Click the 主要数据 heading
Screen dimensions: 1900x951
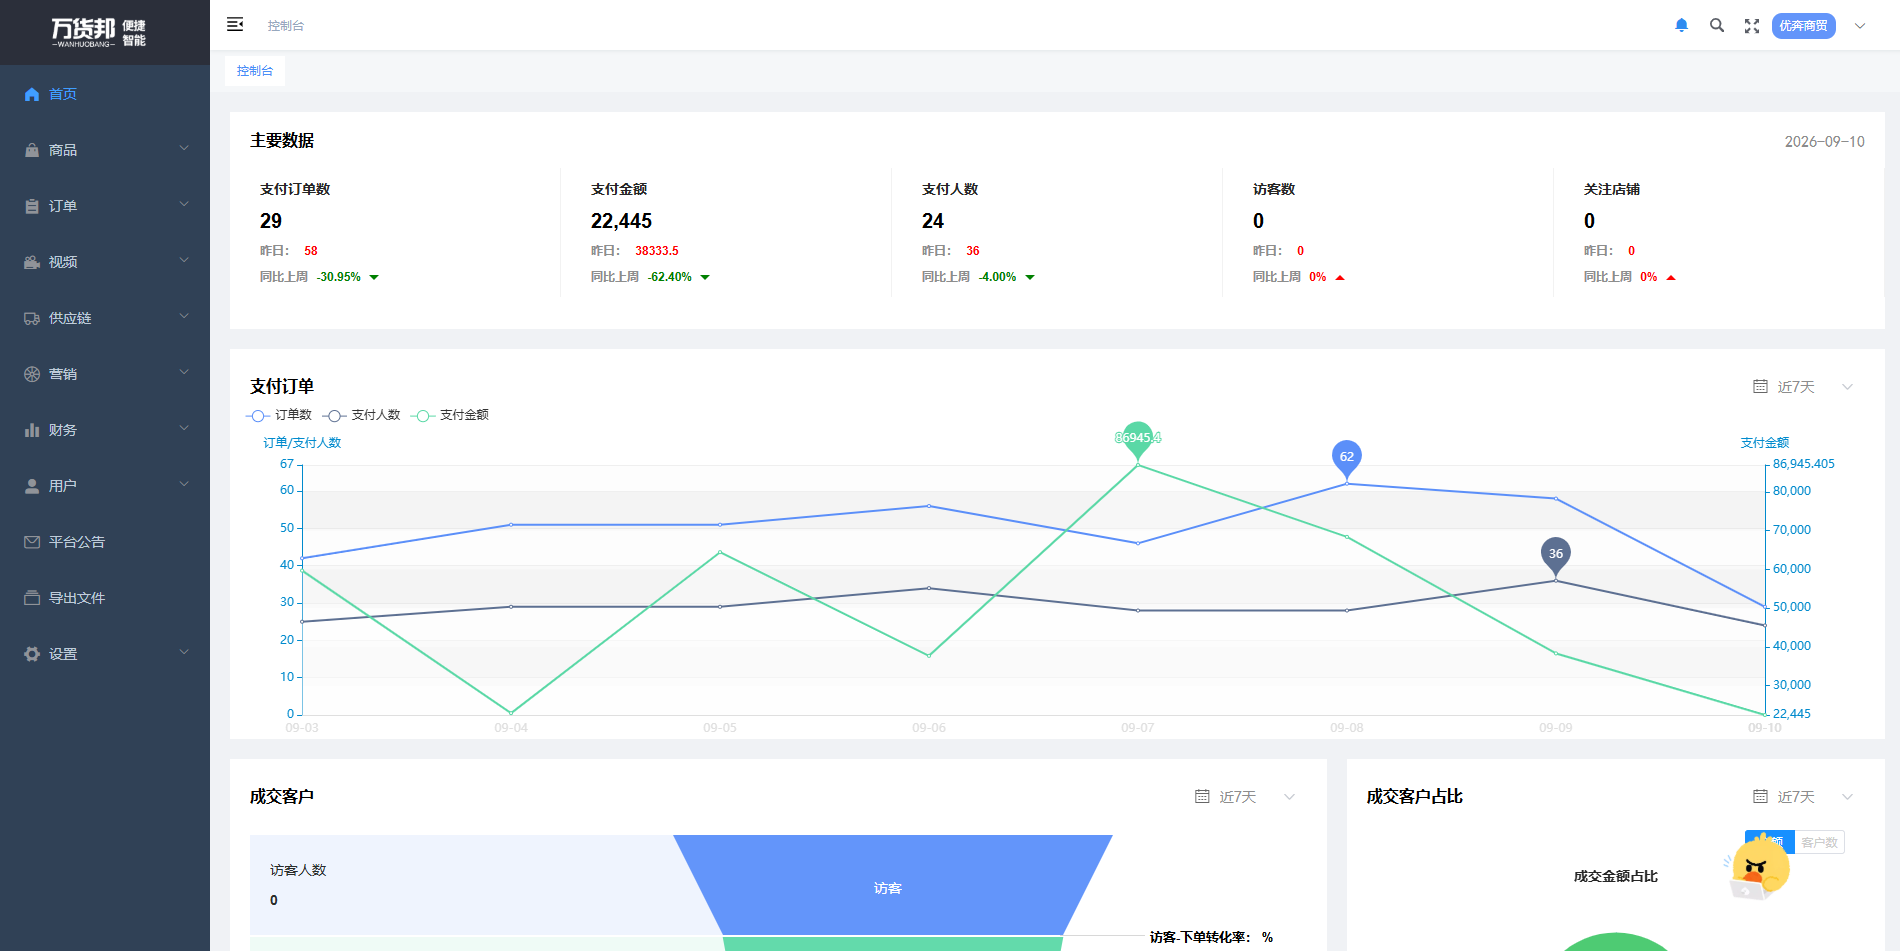coord(282,140)
